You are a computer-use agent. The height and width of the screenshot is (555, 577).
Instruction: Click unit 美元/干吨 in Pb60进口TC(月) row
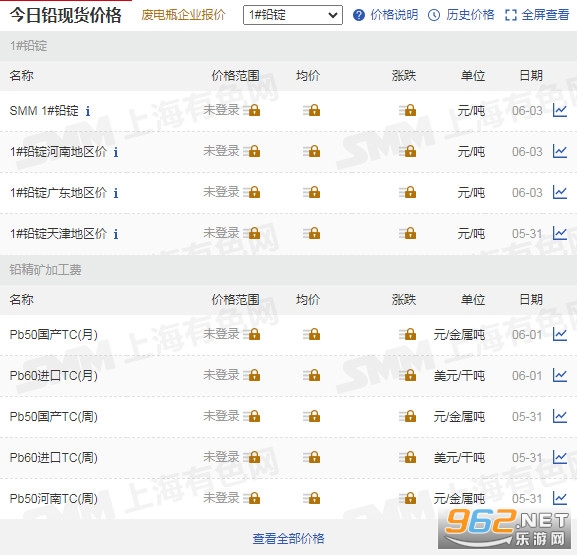(x=459, y=376)
